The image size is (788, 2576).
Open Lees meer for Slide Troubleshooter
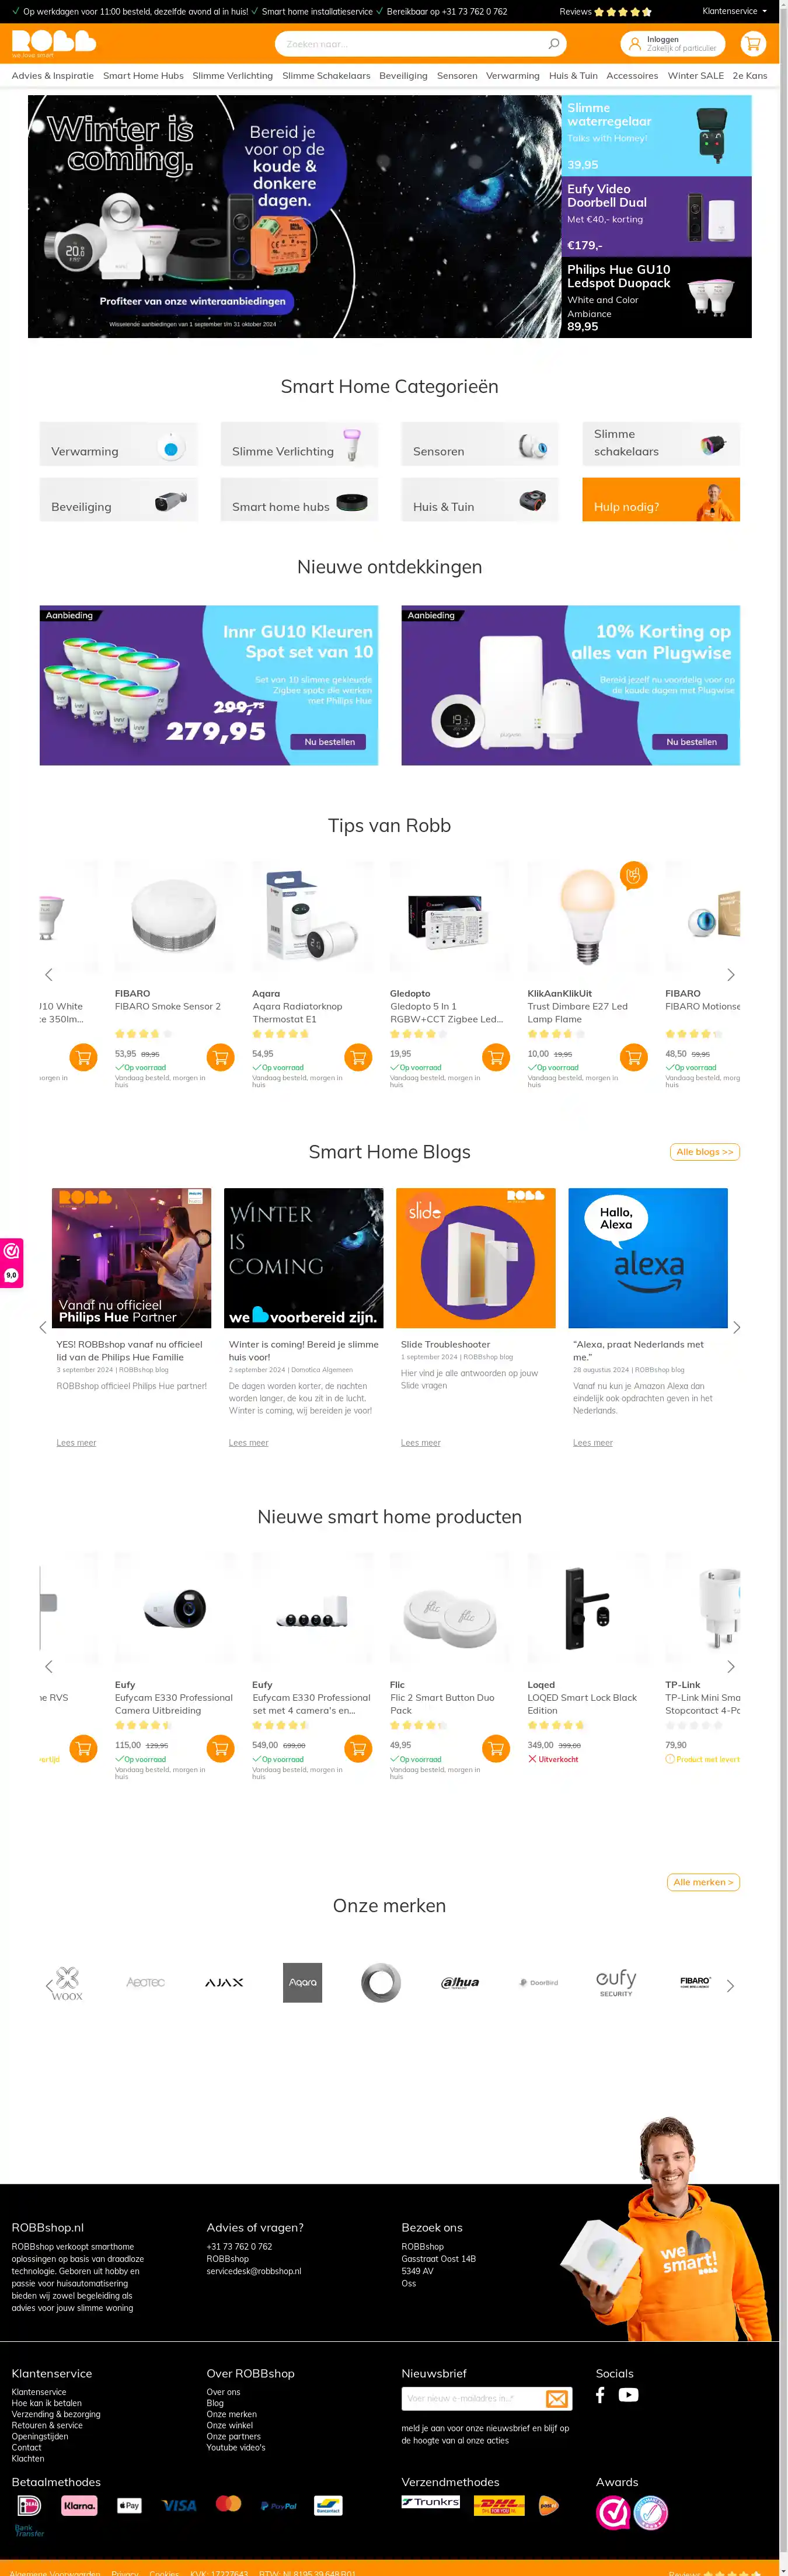coord(421,1443)
